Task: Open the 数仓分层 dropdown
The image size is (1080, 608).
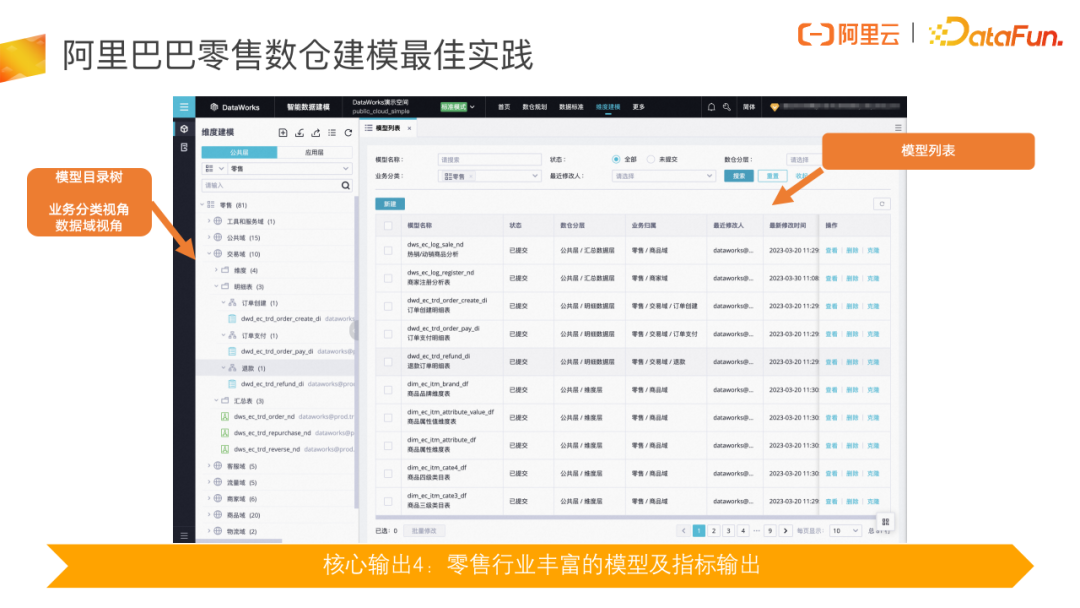Action: tap(800, 159)
